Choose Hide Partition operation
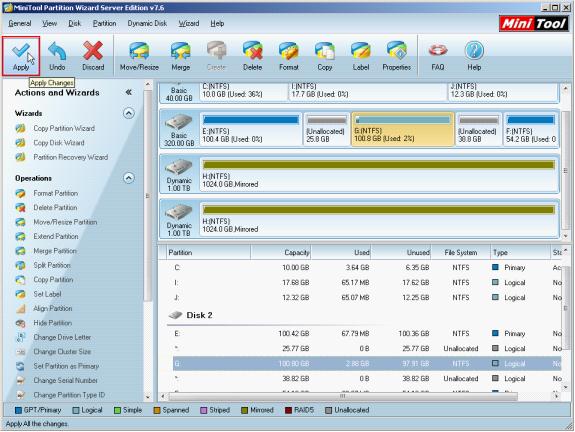Image resolution: width=575 pixels, height=432 pixels. tap(52, 323)
